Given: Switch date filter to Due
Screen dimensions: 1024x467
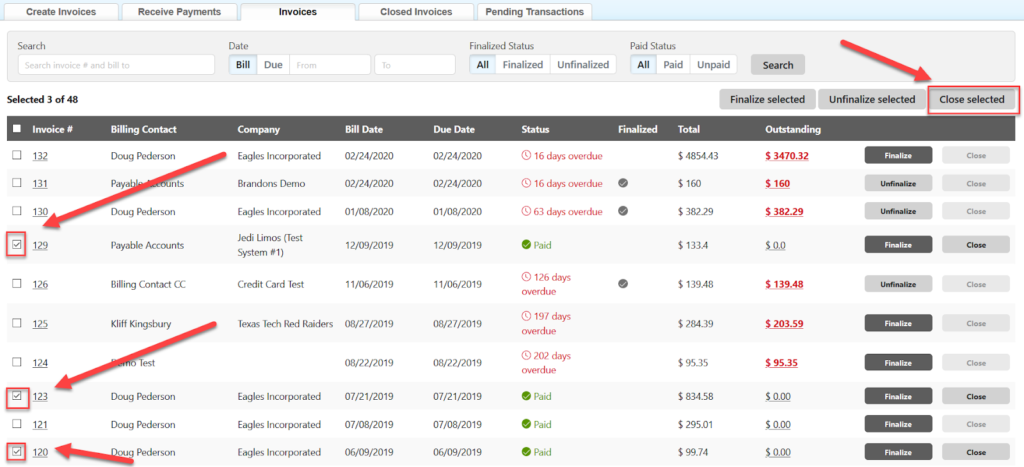Looking at the screenshot, I should pyautogui.click(x=273, y=65).
